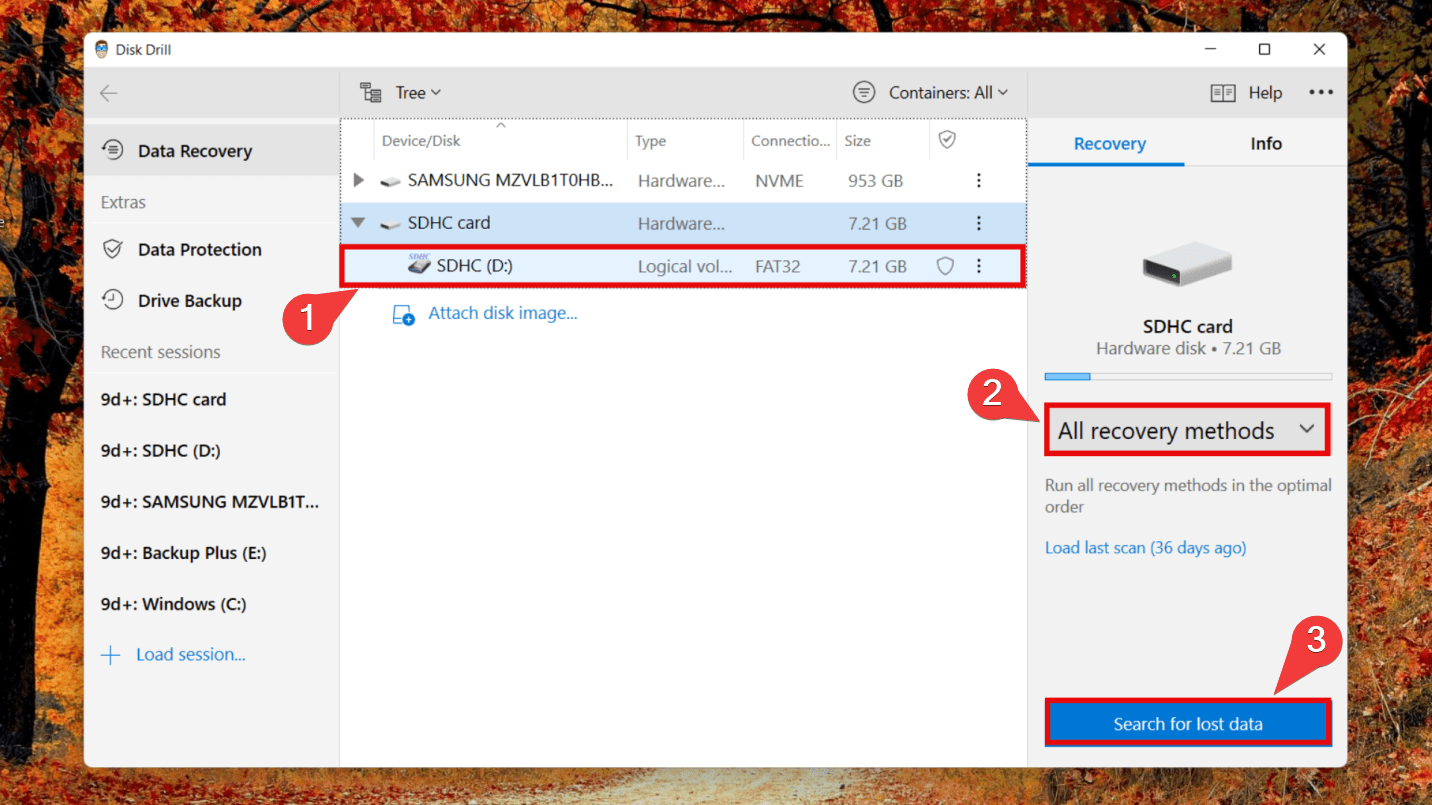Open Help
This screenshot has height=805, width=1432.
point(1246,93)
